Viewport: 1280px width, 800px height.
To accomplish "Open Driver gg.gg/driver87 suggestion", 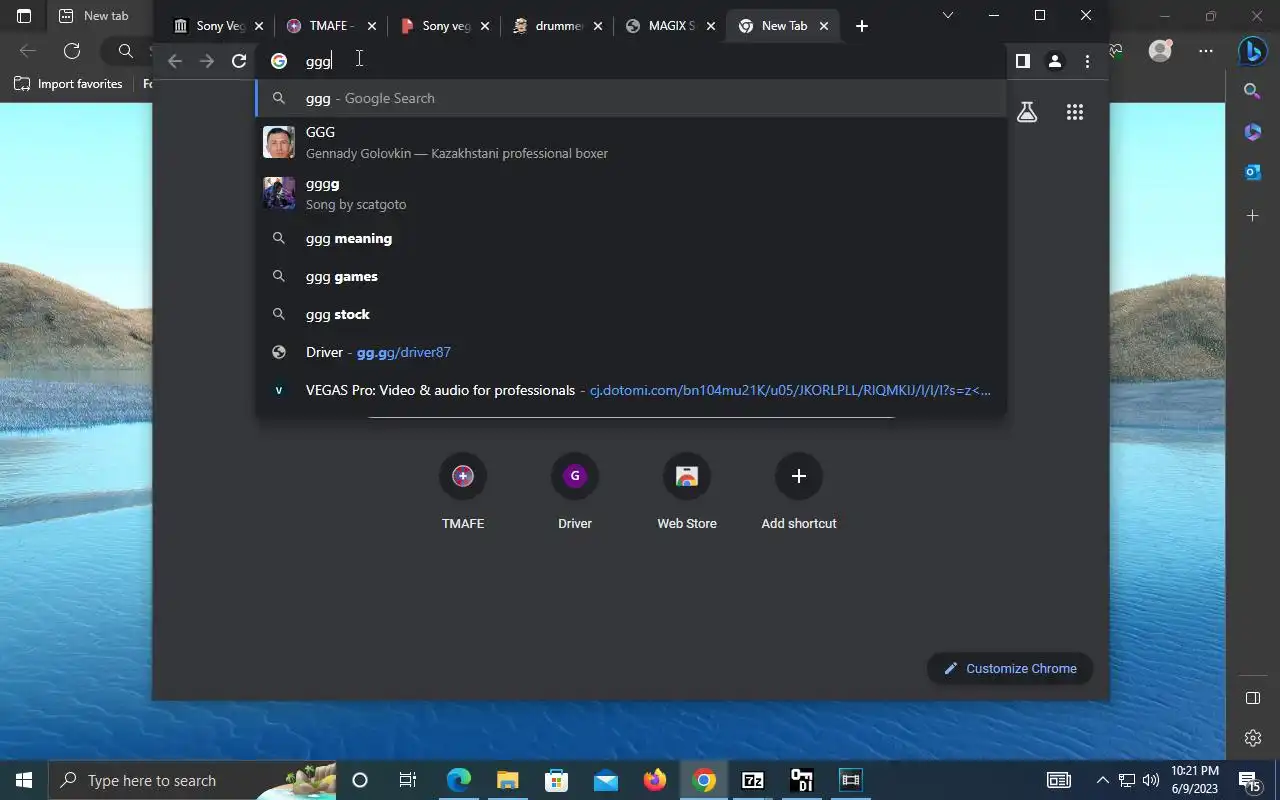I will 631,352.
